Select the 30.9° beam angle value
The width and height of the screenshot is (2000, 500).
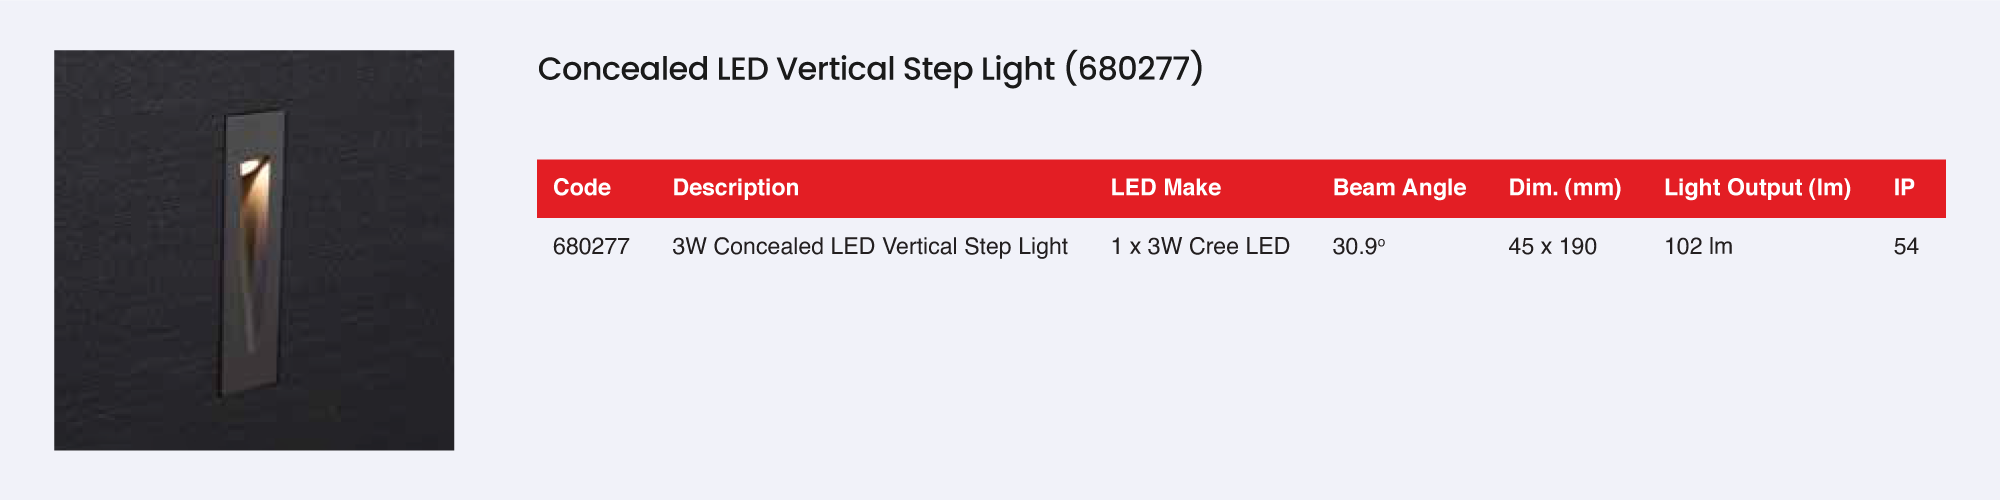(1358, 247)
